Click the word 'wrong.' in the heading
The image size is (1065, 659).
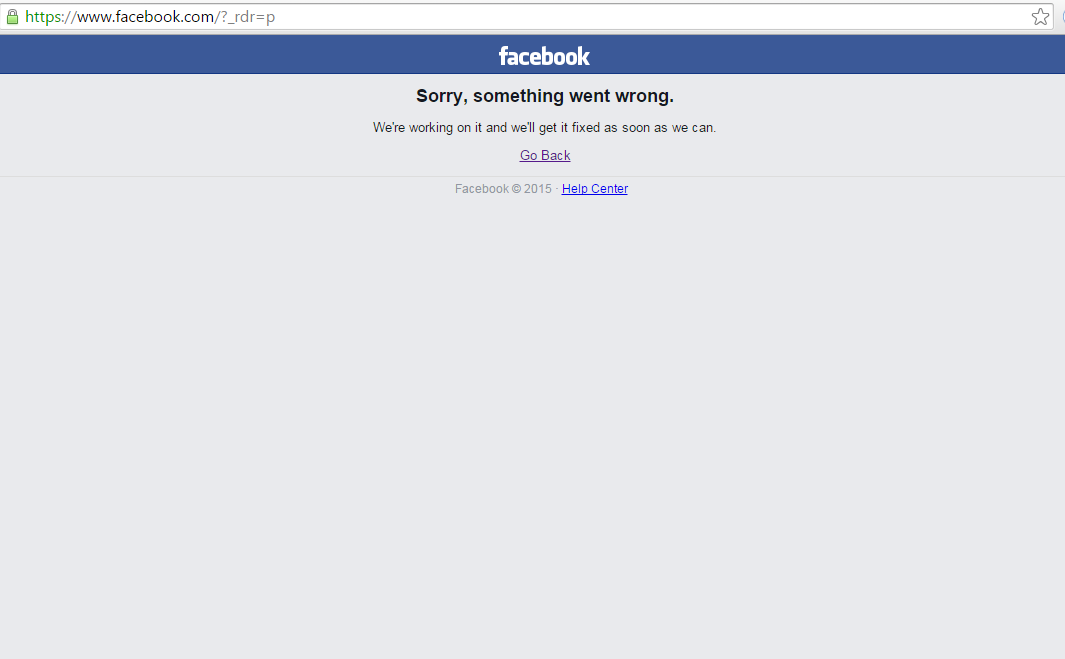tap(645, 96)
